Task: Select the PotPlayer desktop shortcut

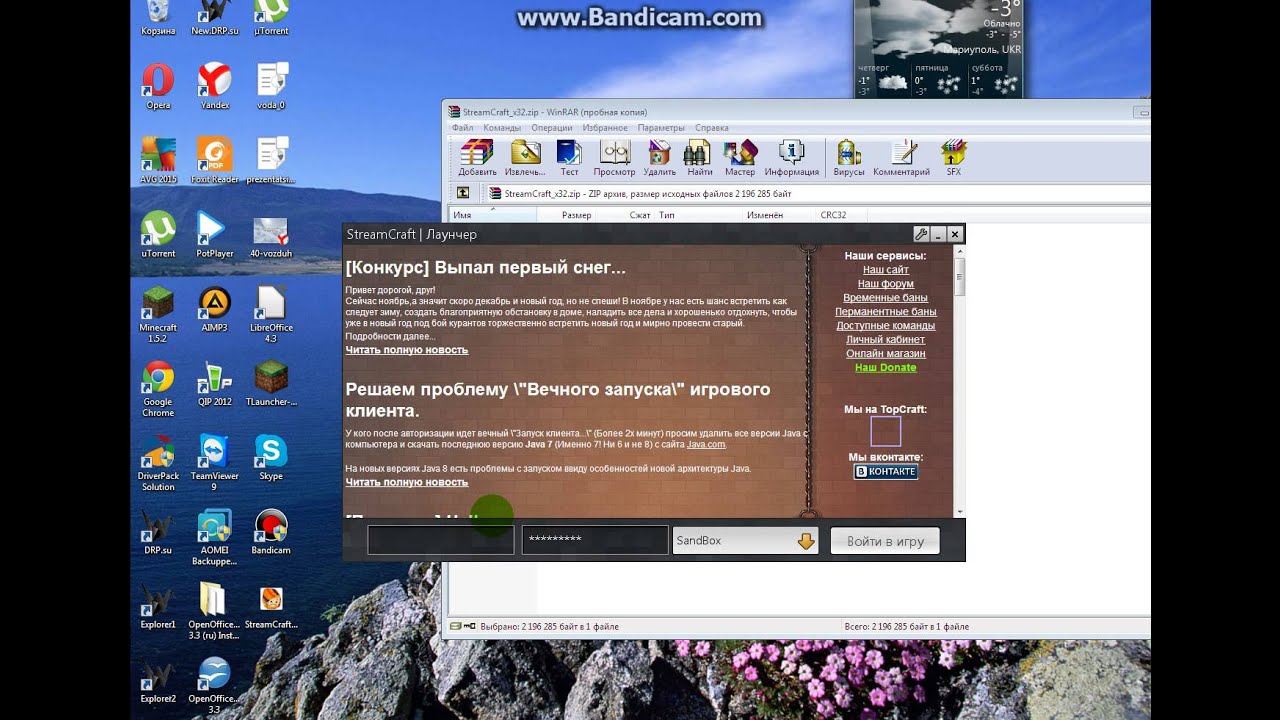Action: pos(215,235)
